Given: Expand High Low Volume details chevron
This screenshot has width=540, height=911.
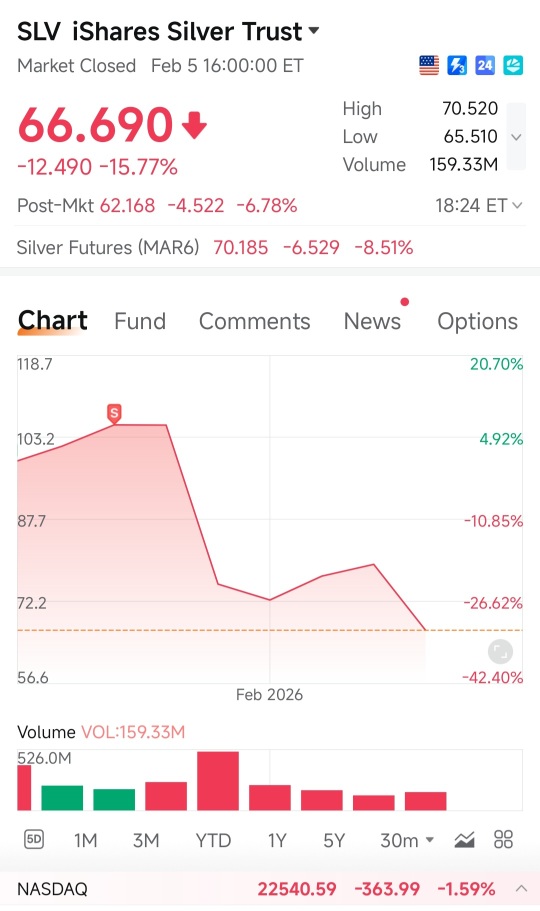Looking at the screenshot, I should tap(516, 137).
